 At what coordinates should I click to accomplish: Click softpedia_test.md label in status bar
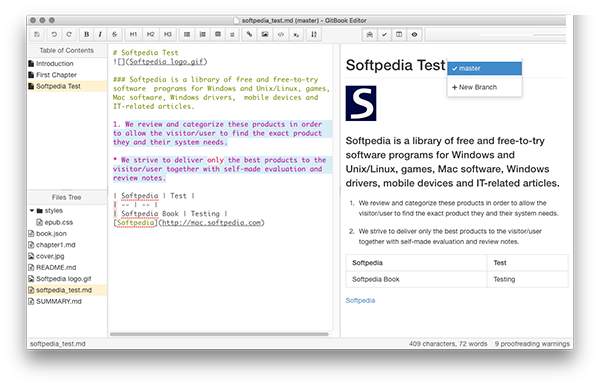point(57,344)
